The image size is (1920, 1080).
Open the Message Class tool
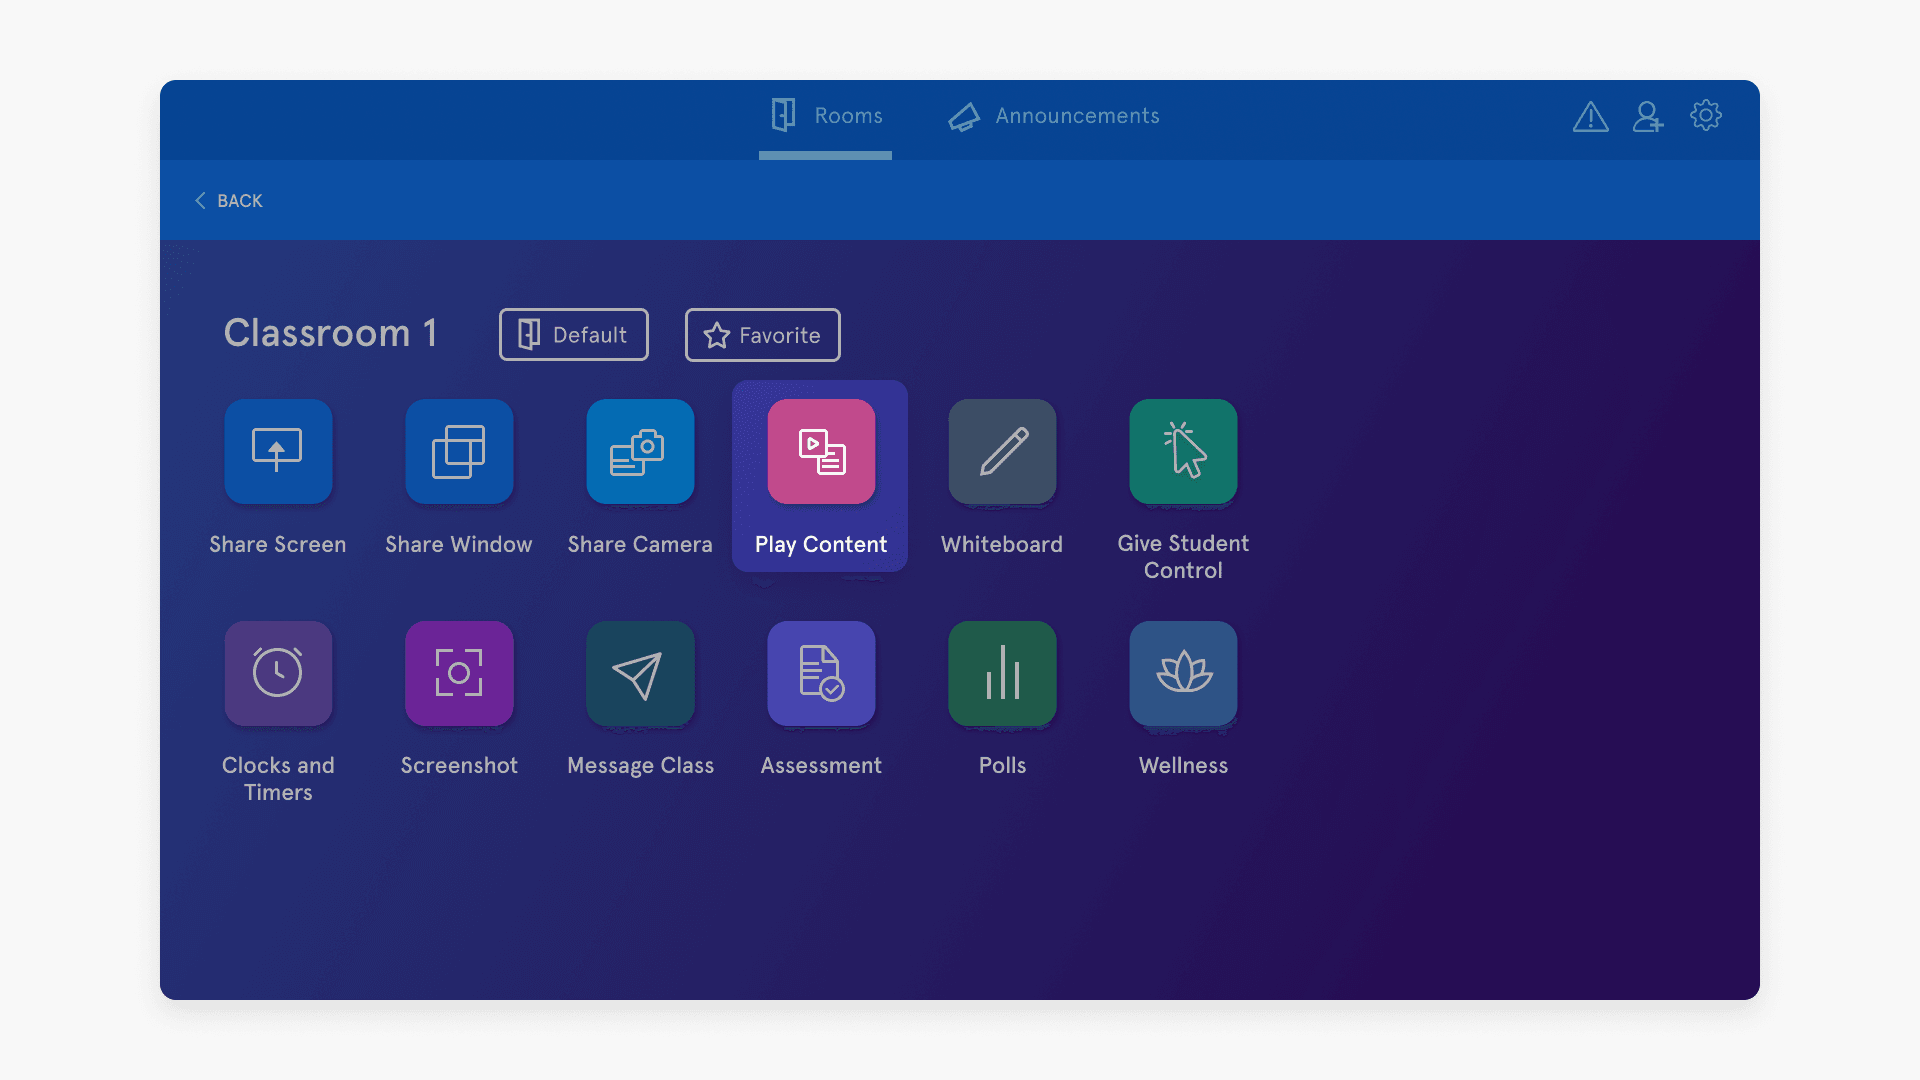point(640,673)
